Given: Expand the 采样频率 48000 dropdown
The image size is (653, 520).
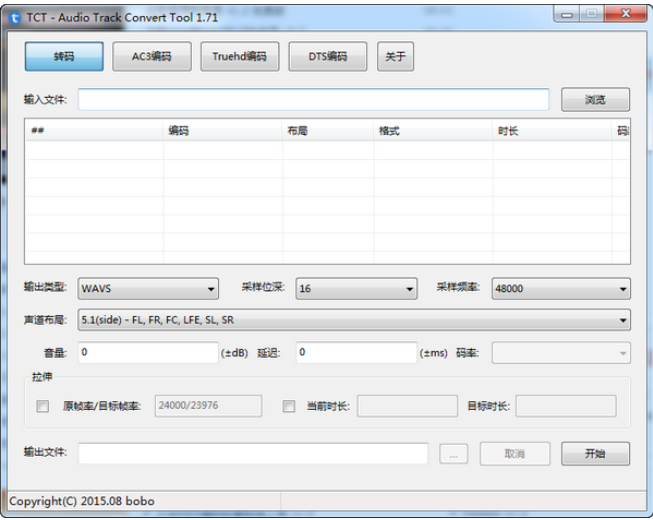Looking at the screenshot, I should point(561,289).
